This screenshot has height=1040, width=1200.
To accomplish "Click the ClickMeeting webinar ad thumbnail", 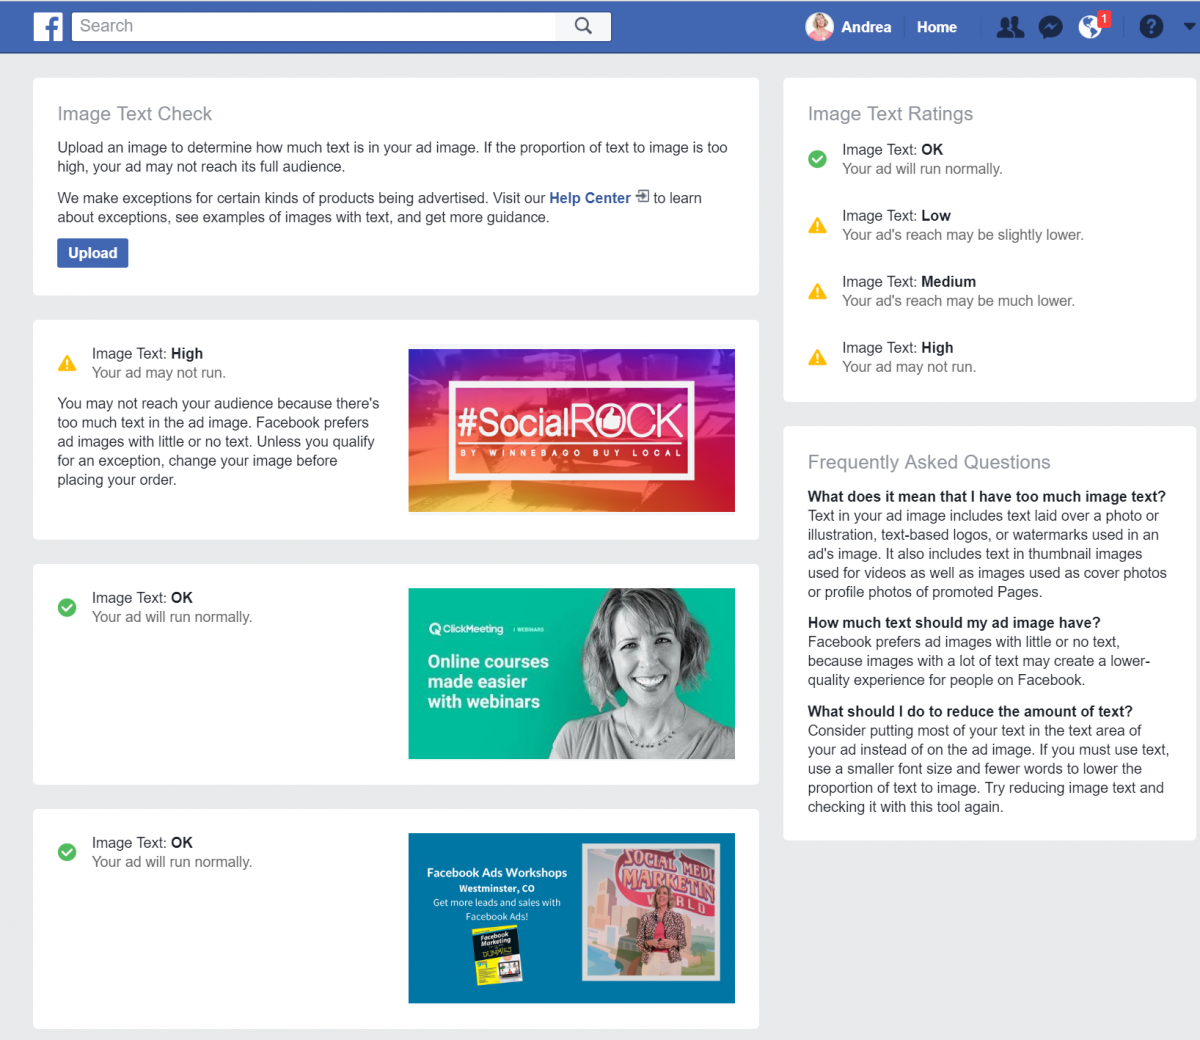I will pyautogui.click(x=571, y=674).
